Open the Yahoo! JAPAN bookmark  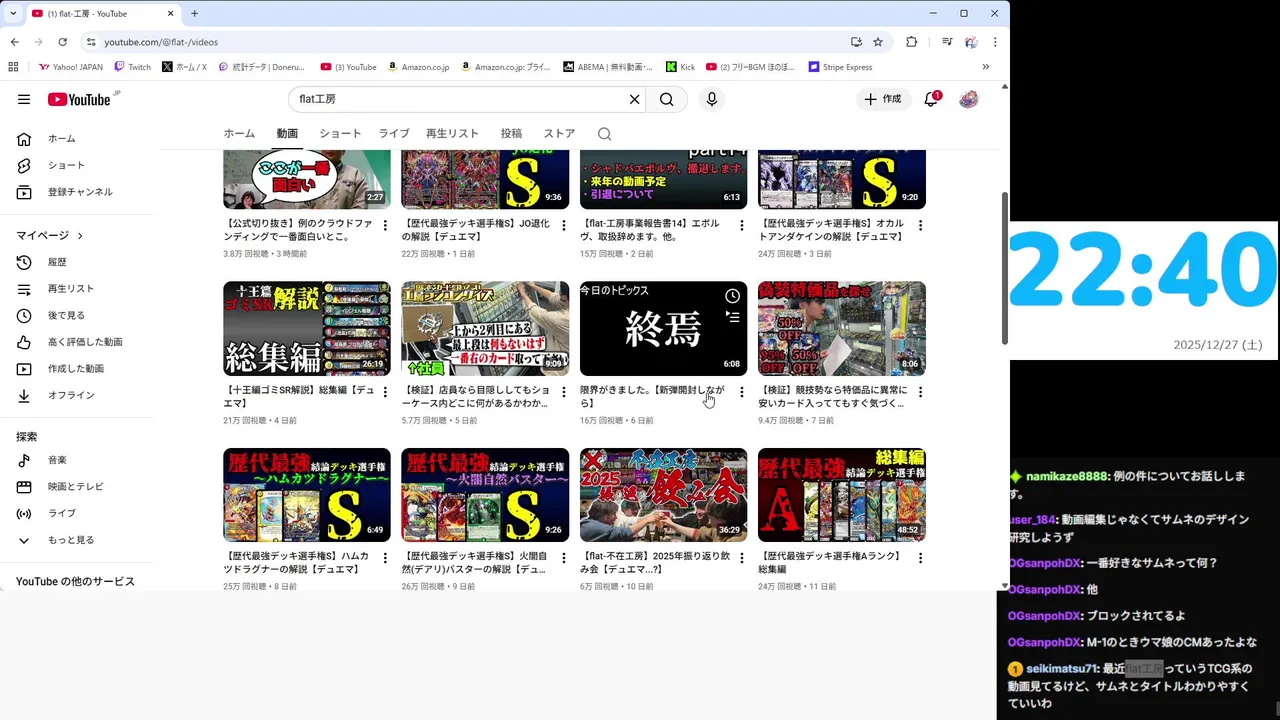pyautogui.click(x=70, y=67)
